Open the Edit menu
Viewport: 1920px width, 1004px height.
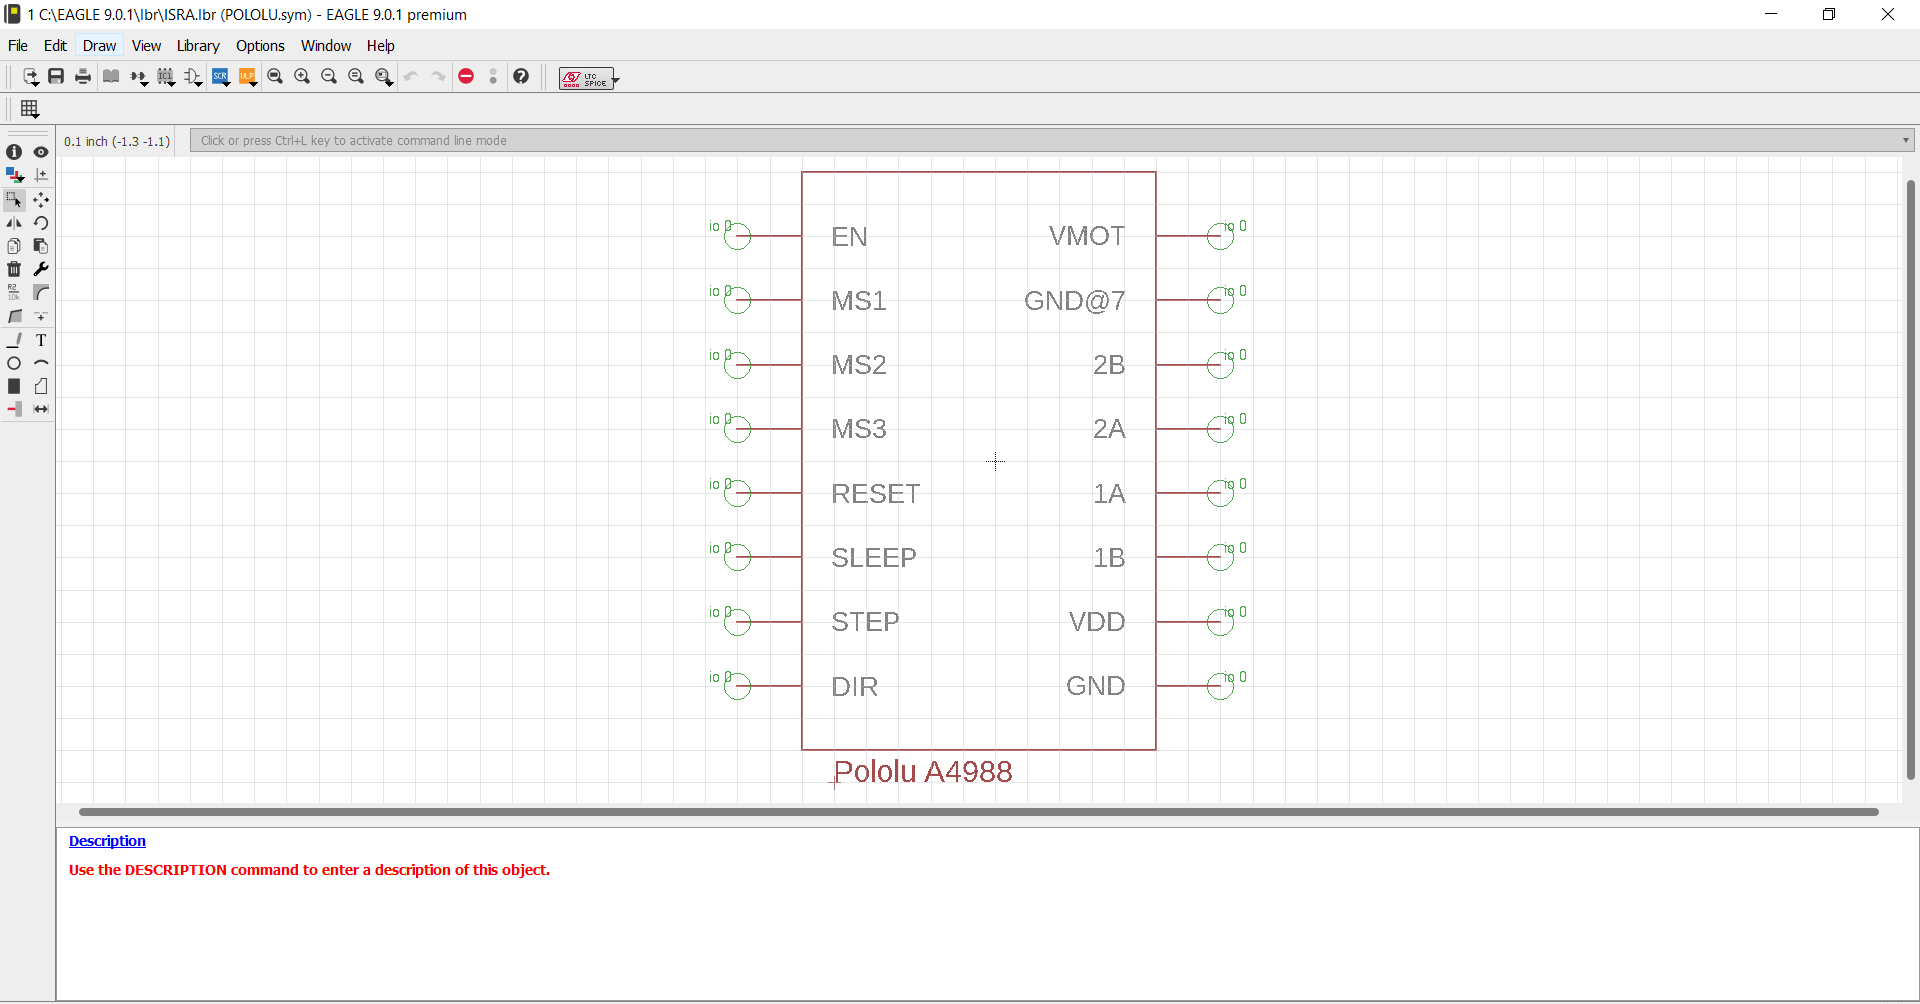[x=55, y=46]
